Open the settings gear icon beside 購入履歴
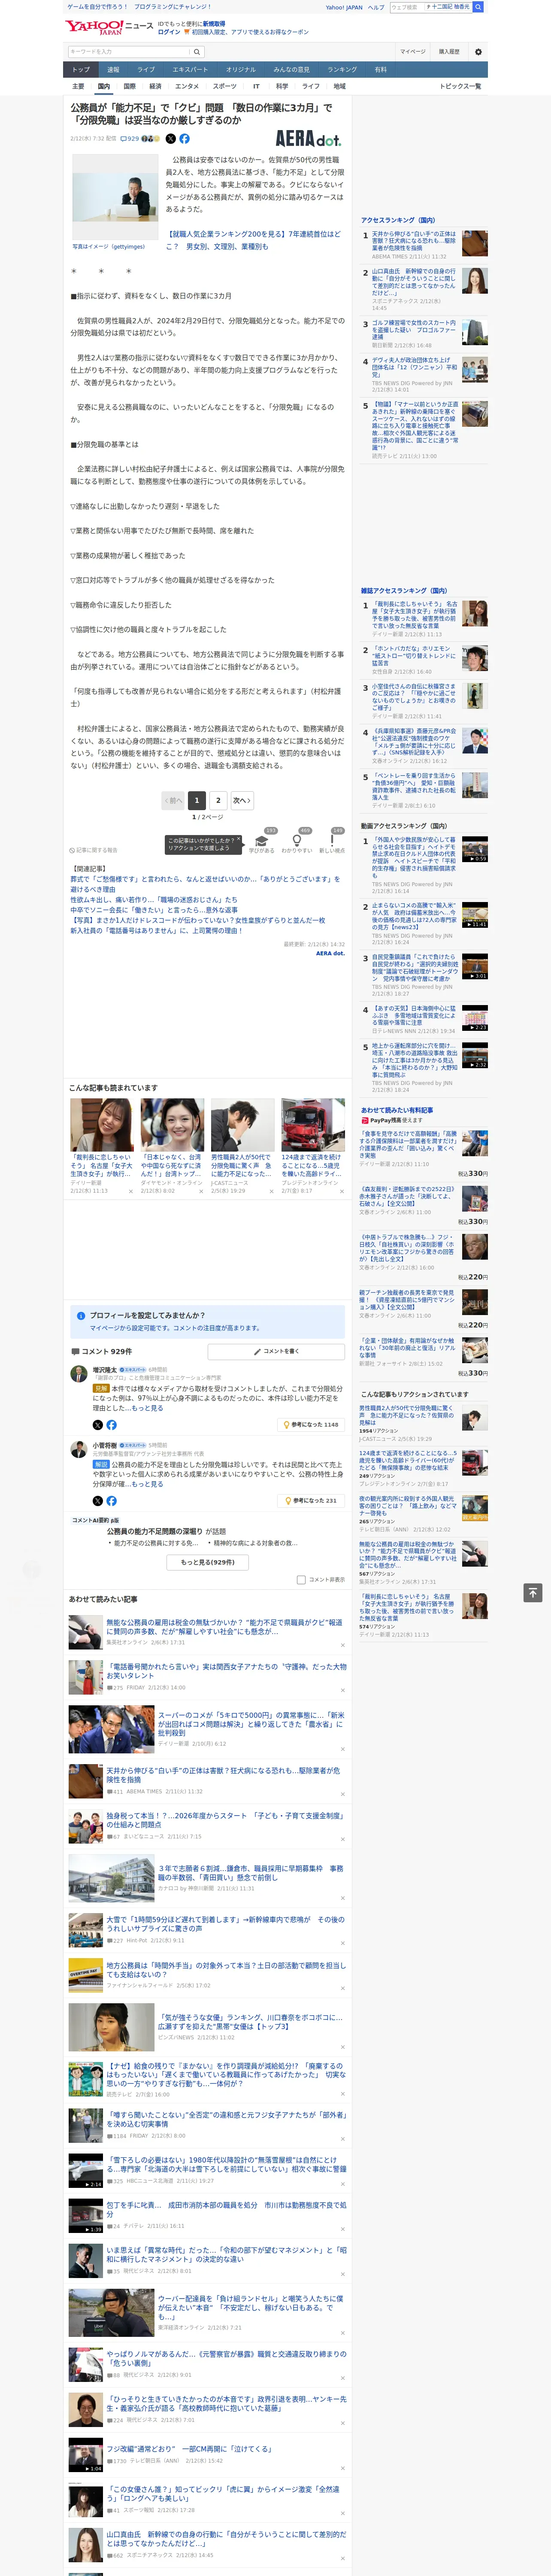Viewport: 551px width, 2576px height. point(478,52)
